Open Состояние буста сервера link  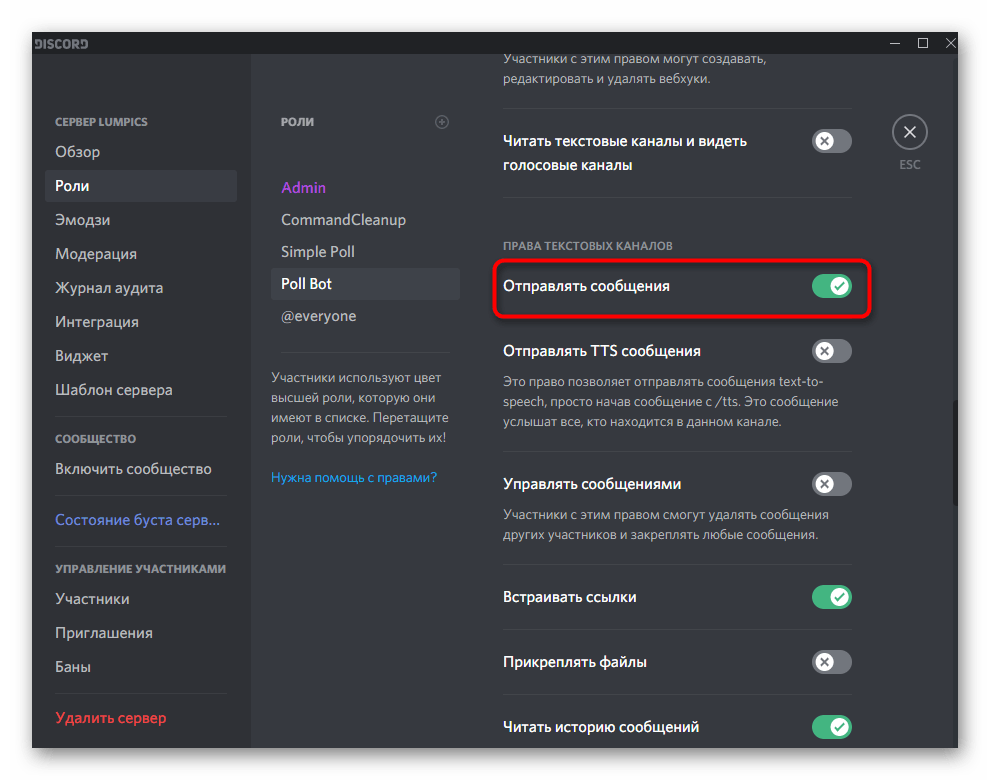coord(141,520)
